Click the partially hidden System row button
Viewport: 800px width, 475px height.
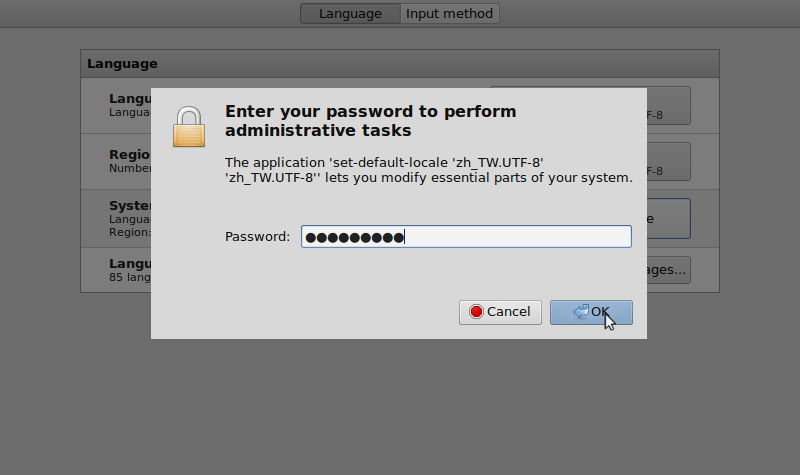tap(668, 219)
